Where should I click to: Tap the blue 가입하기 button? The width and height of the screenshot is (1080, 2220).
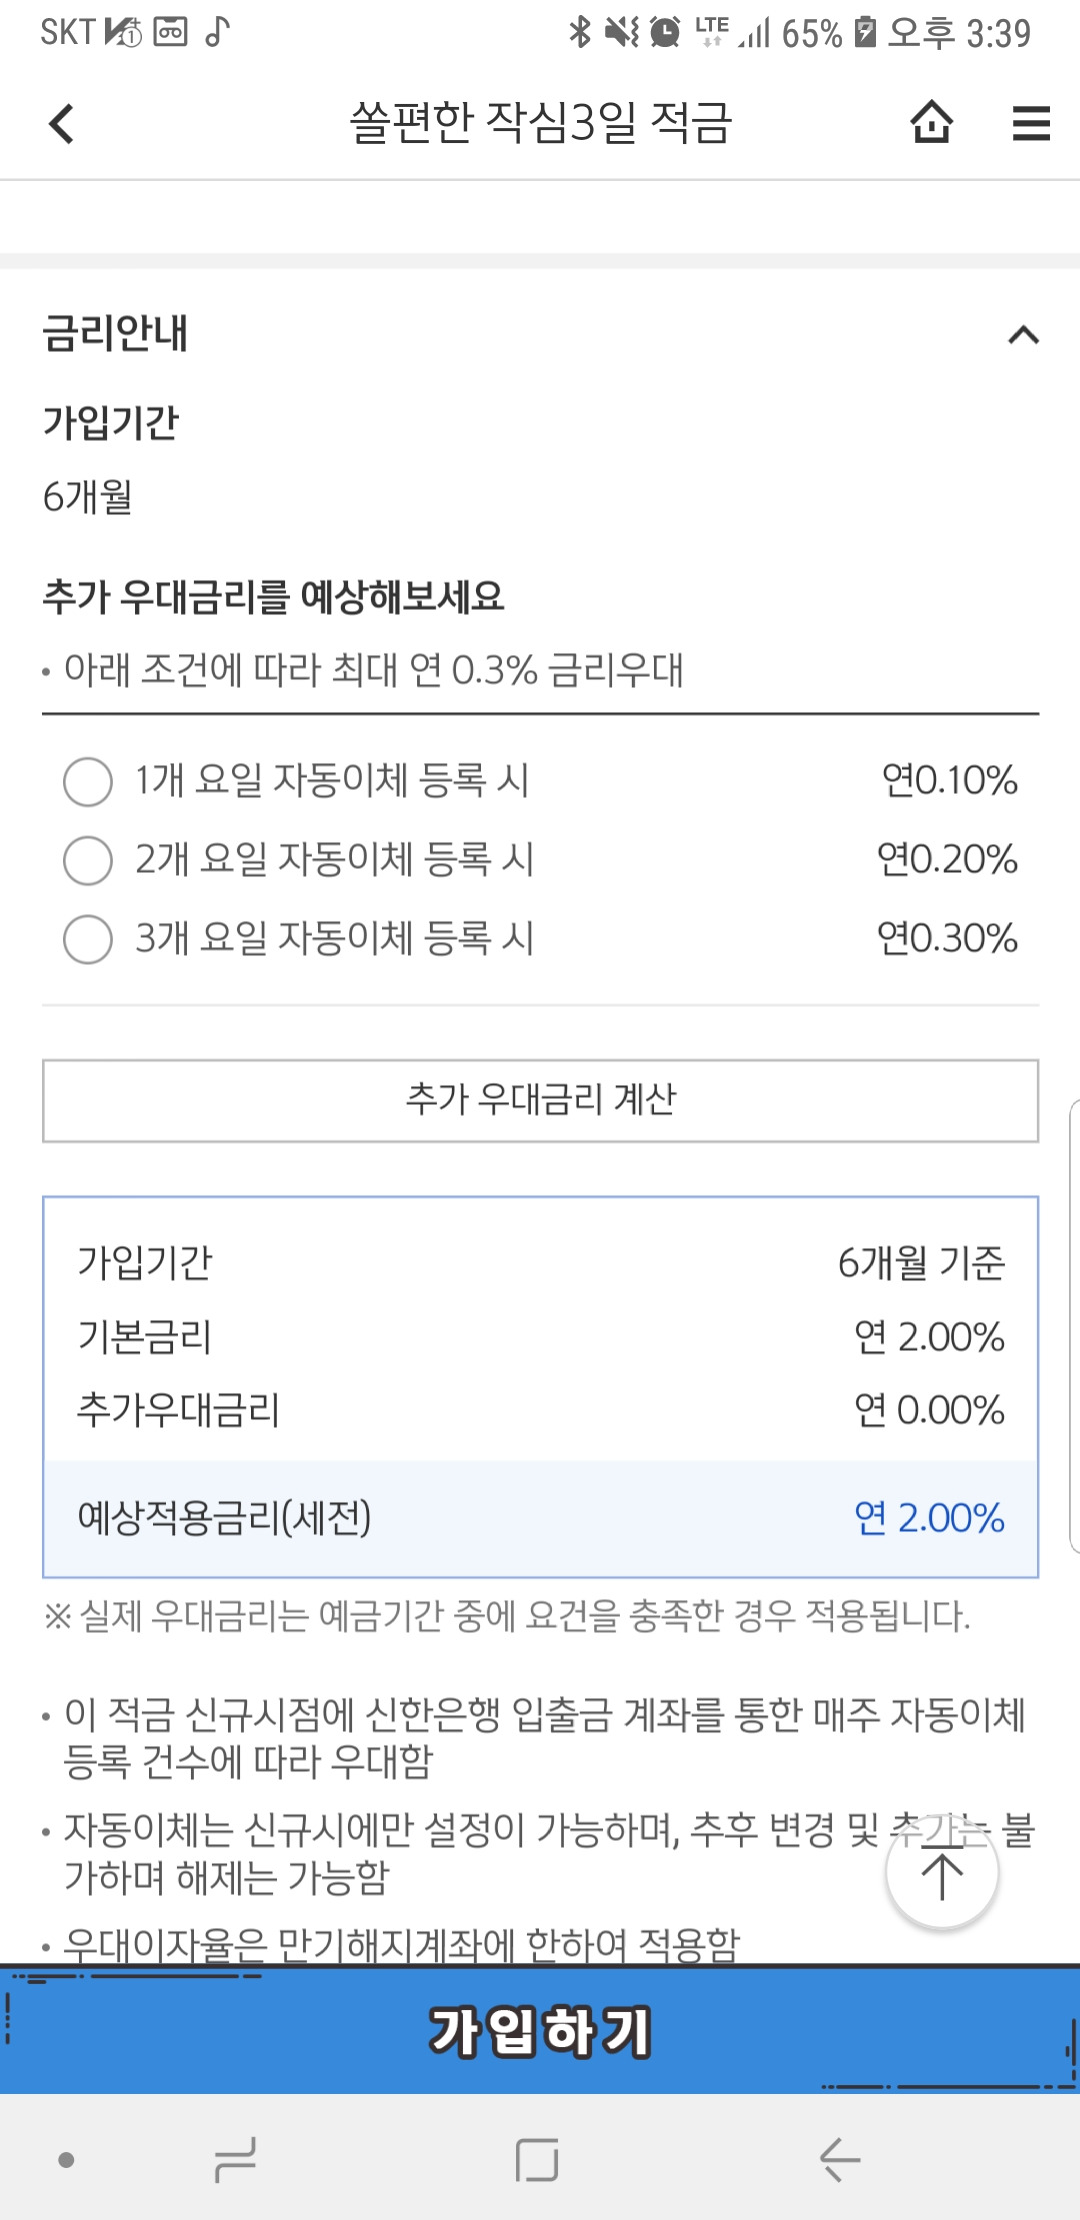pyautogui.click(x=540, y=2031)
